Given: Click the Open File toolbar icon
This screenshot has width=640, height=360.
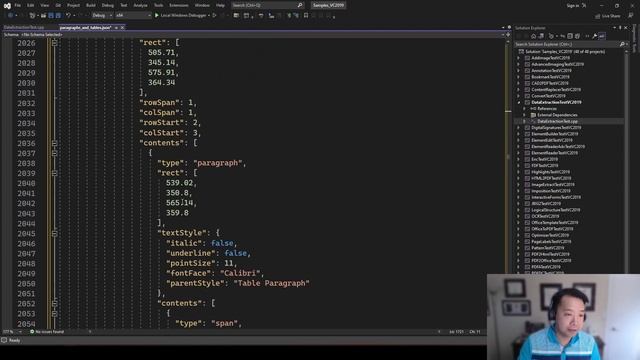Looking at the screenshot, I should tap(43, 16).
